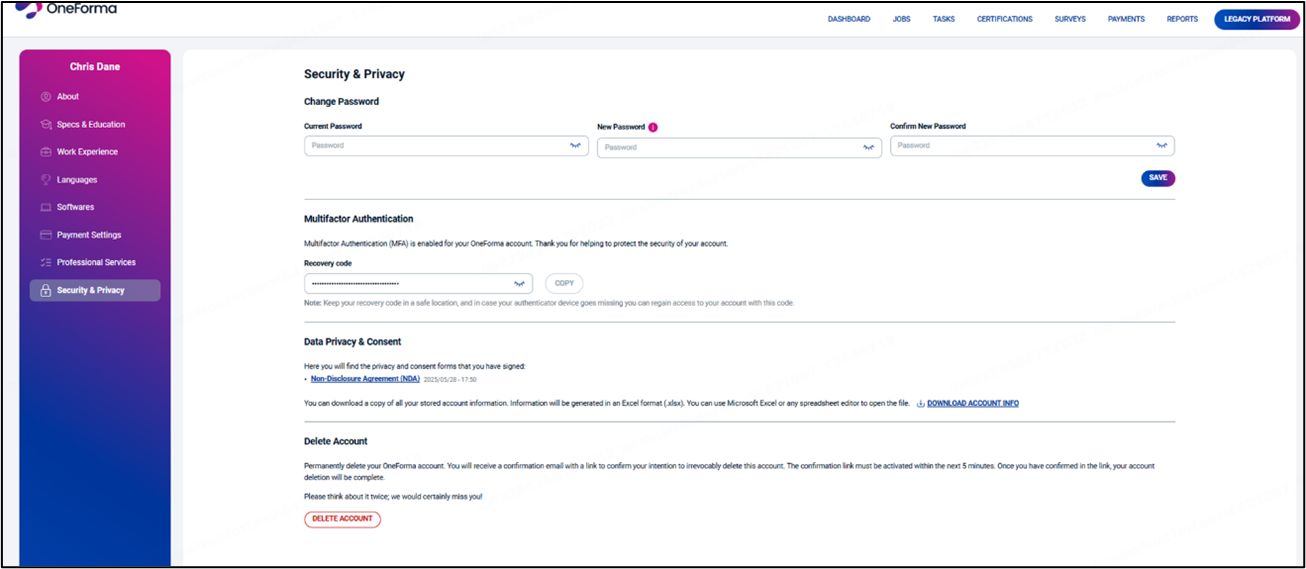The width and height of the screenshot is (1306, 569).
Task: Click the Payment Settings card icon
Action: 46,235
